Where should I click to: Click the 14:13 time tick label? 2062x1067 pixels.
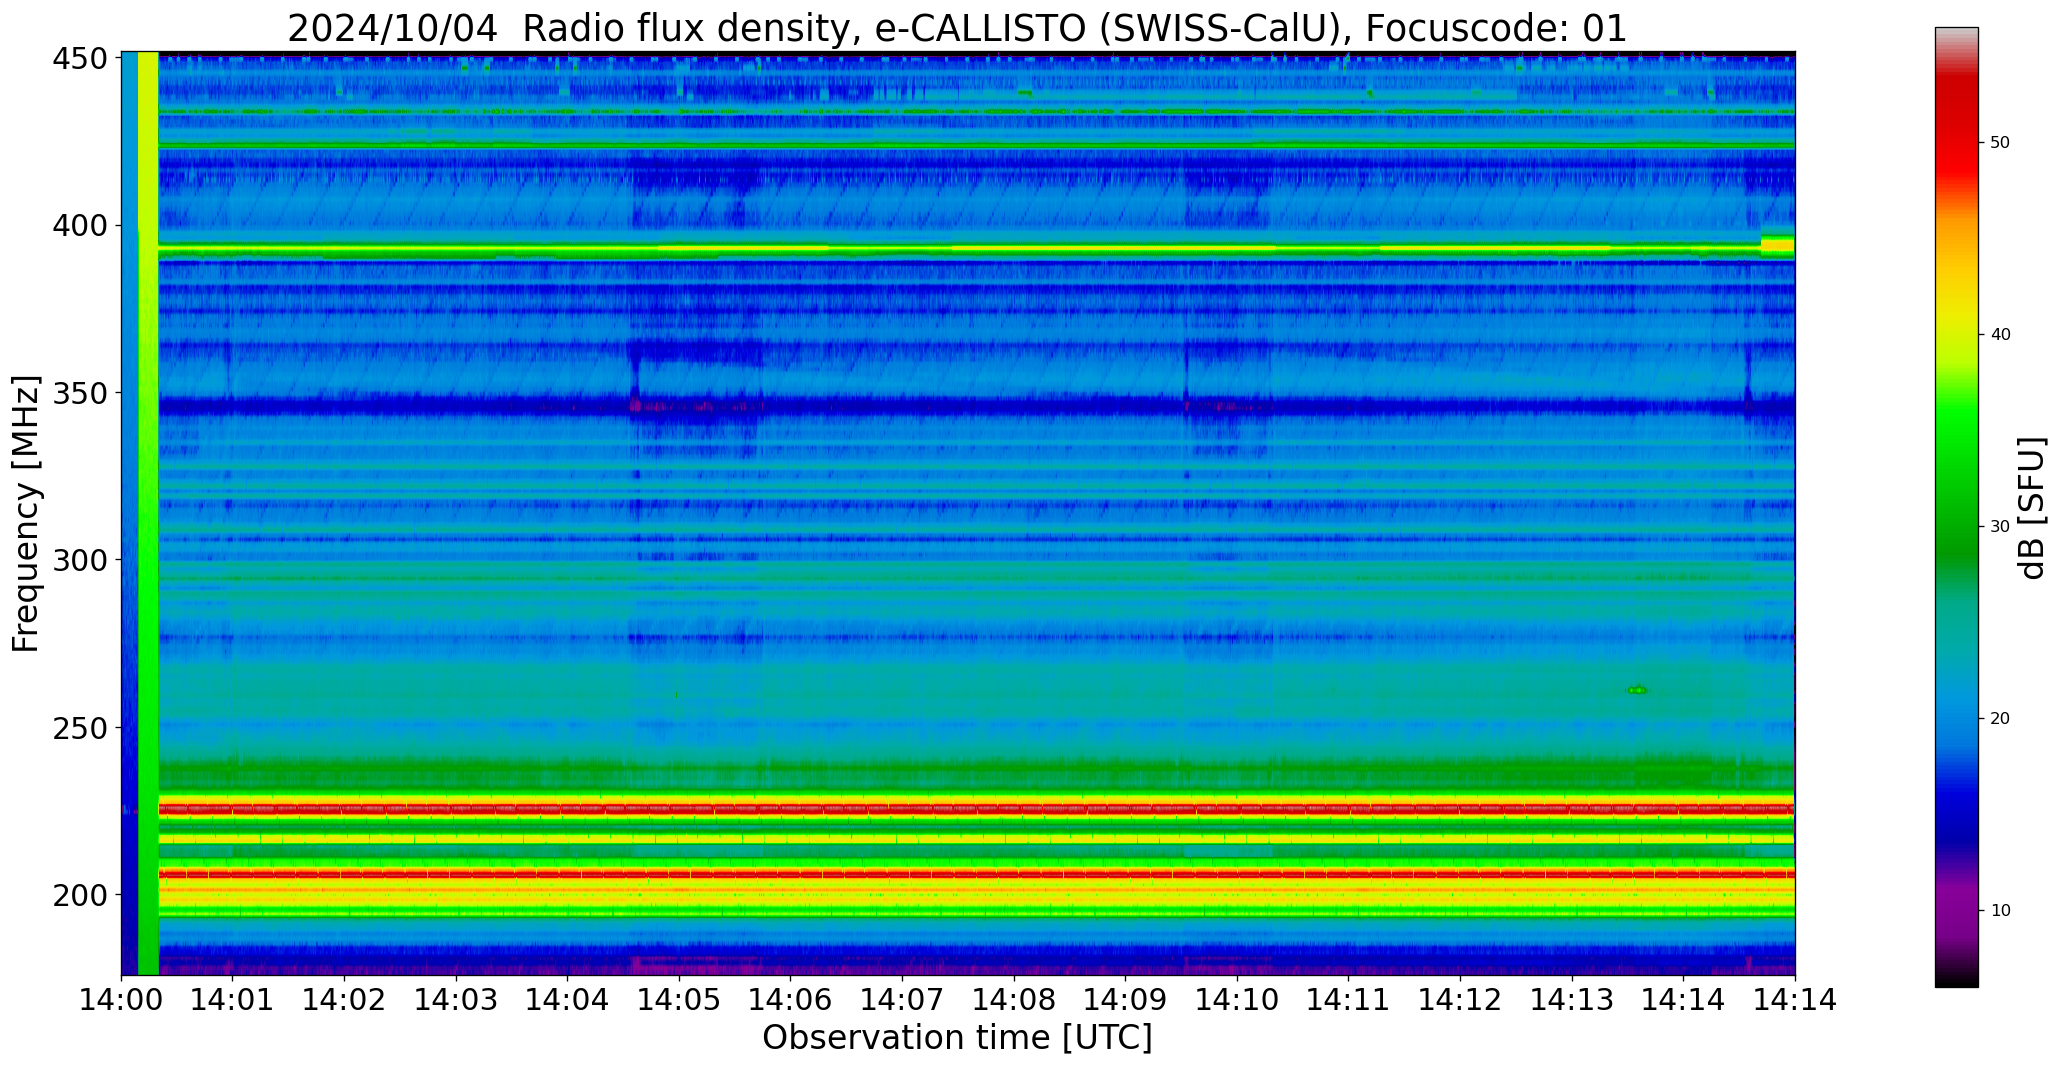coord(1572,999)
